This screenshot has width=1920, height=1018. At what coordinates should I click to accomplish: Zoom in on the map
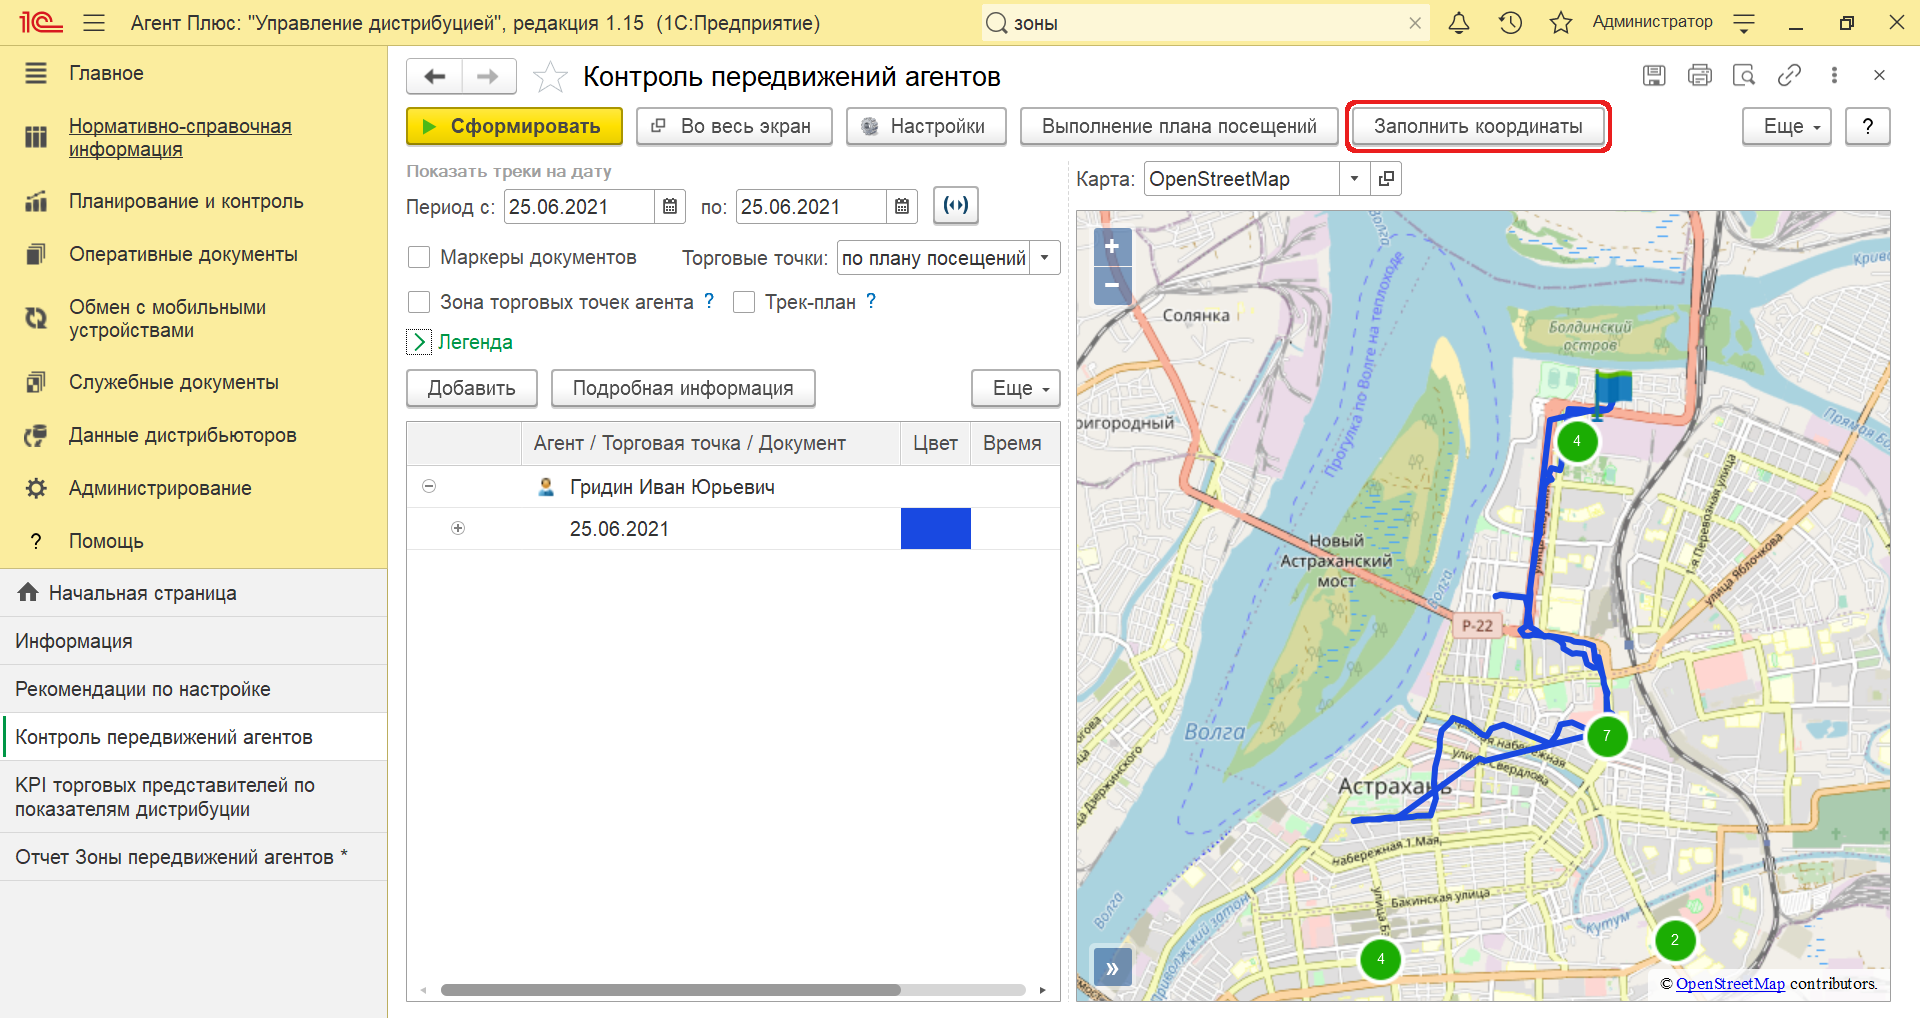(1112, 246)
